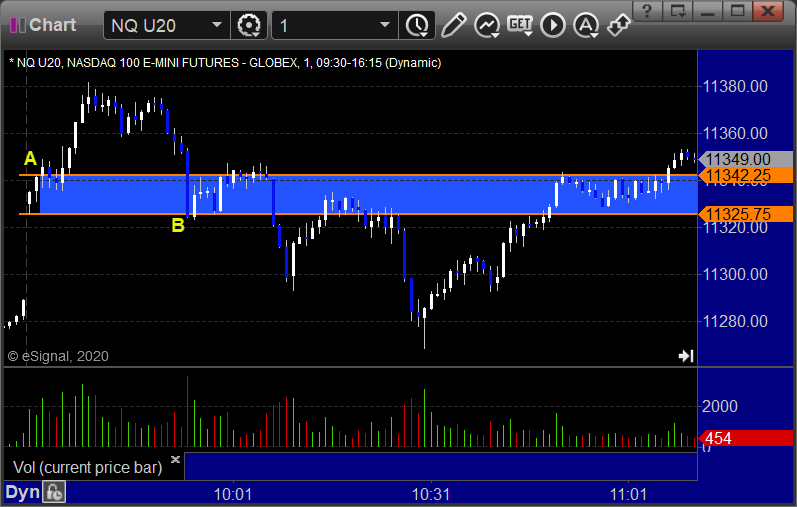Click the 11380.00 price axis label

pyautogui.click(x=735, y=86)
